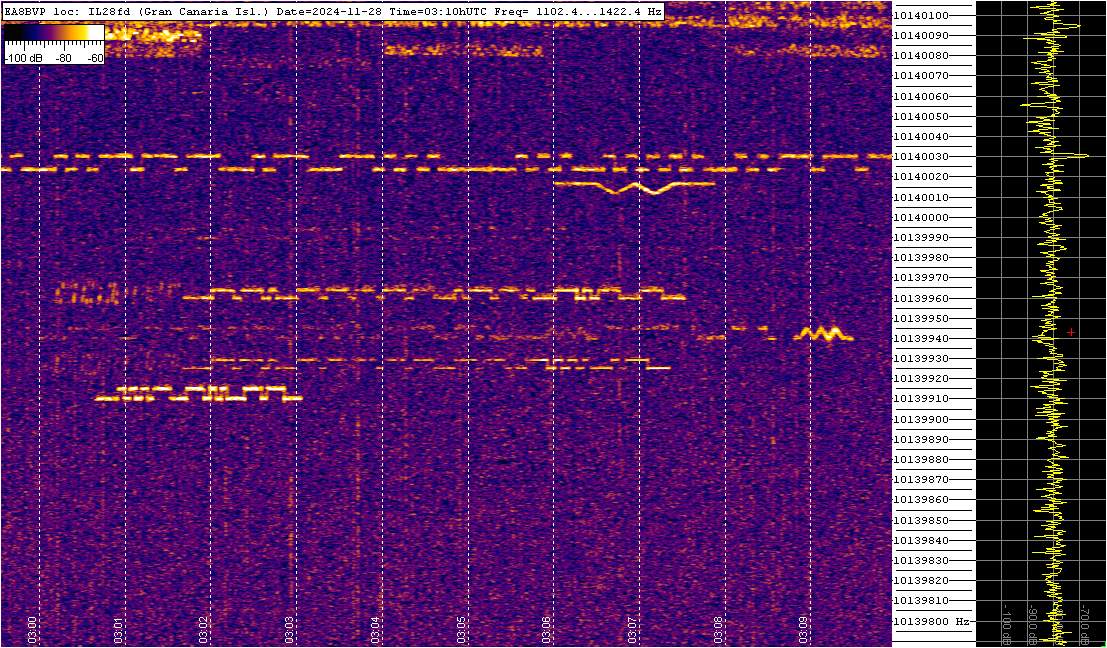Click the 10139890 frequency label
Viewport: 1107px width, 648px height.
(921, 439)
